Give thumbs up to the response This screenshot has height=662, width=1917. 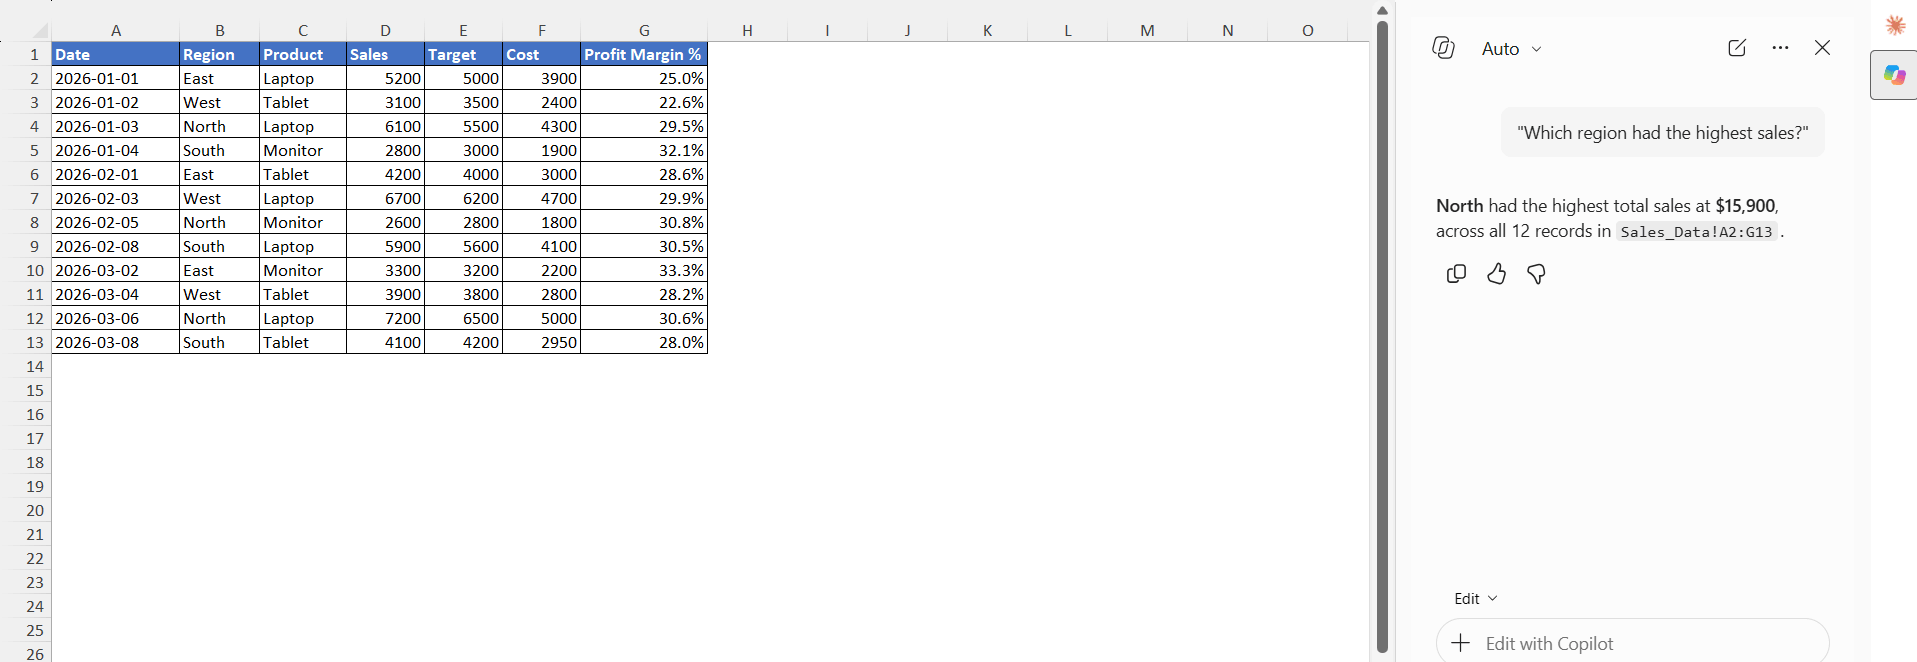pyautogui.click(x=1496, y=274)
